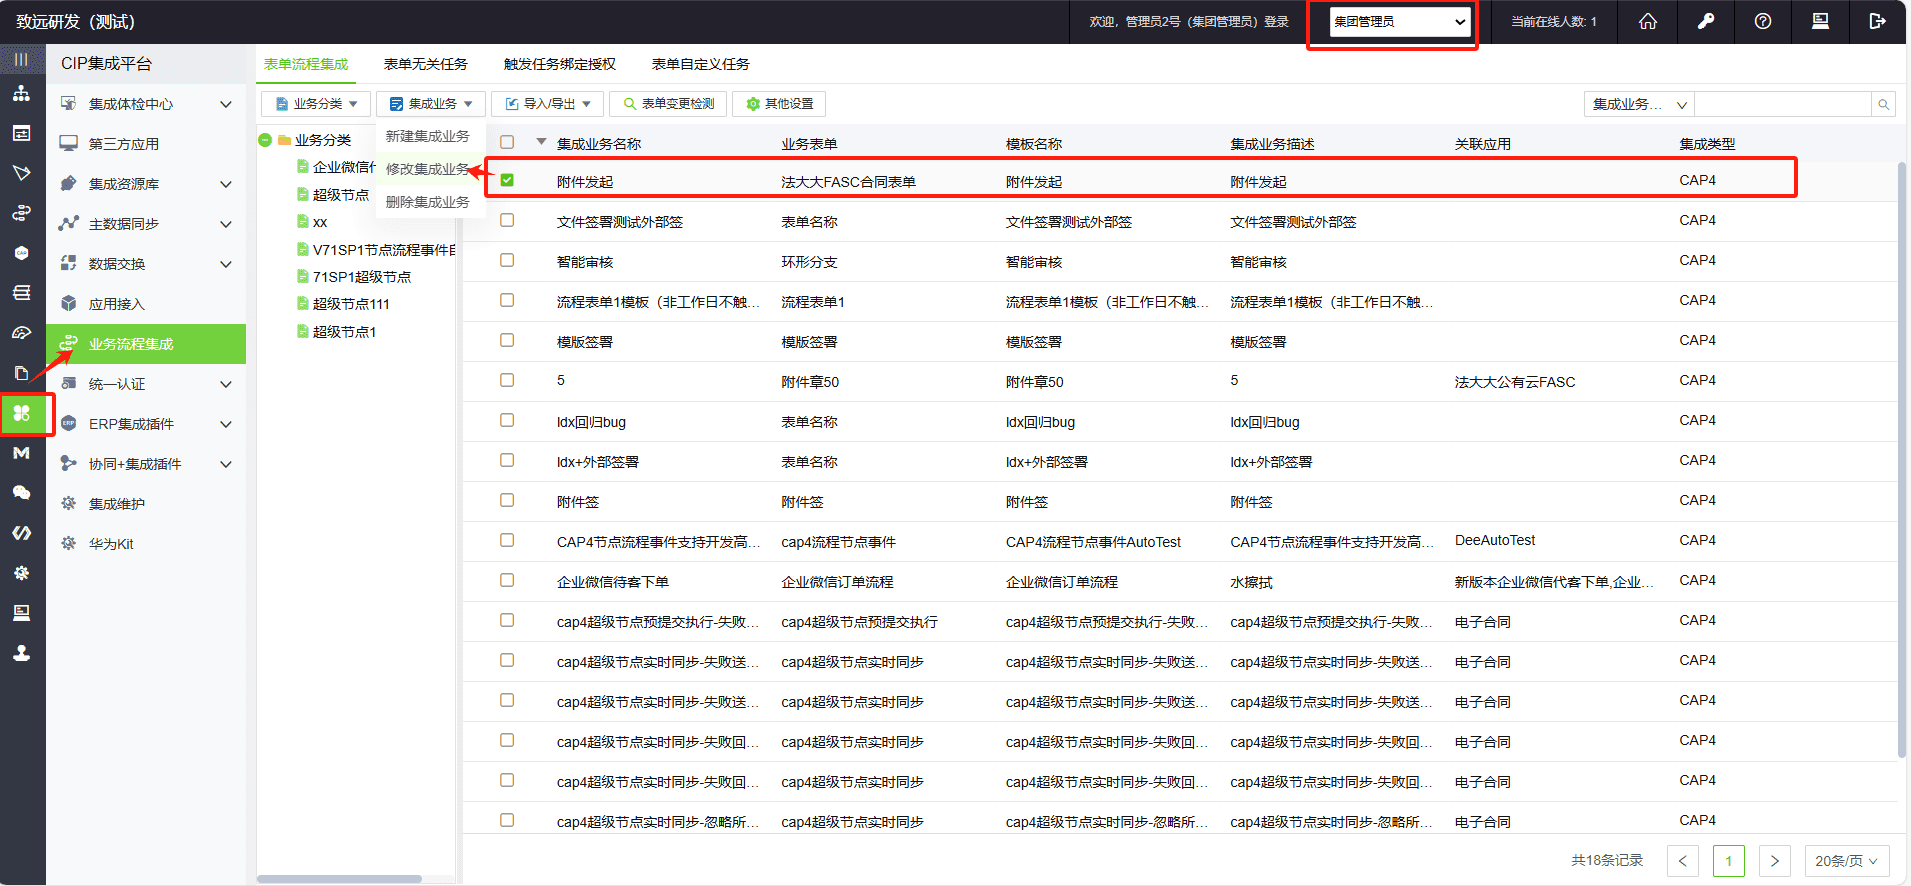The width and height of the screenshot is (1911, 886).
Task: Click the table's vertical scrollbar
Action: coord(1901,460)
